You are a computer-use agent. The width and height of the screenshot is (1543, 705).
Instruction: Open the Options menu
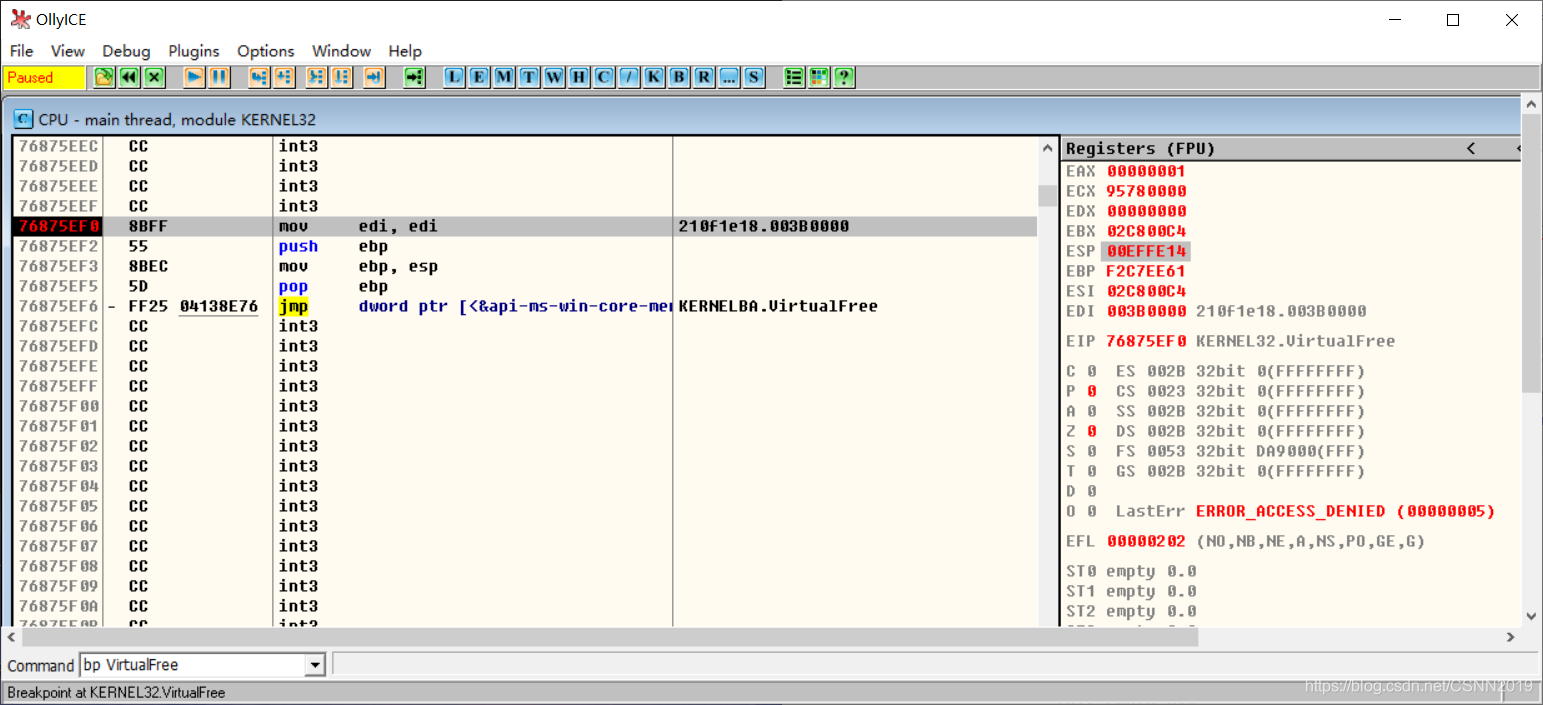266,51
